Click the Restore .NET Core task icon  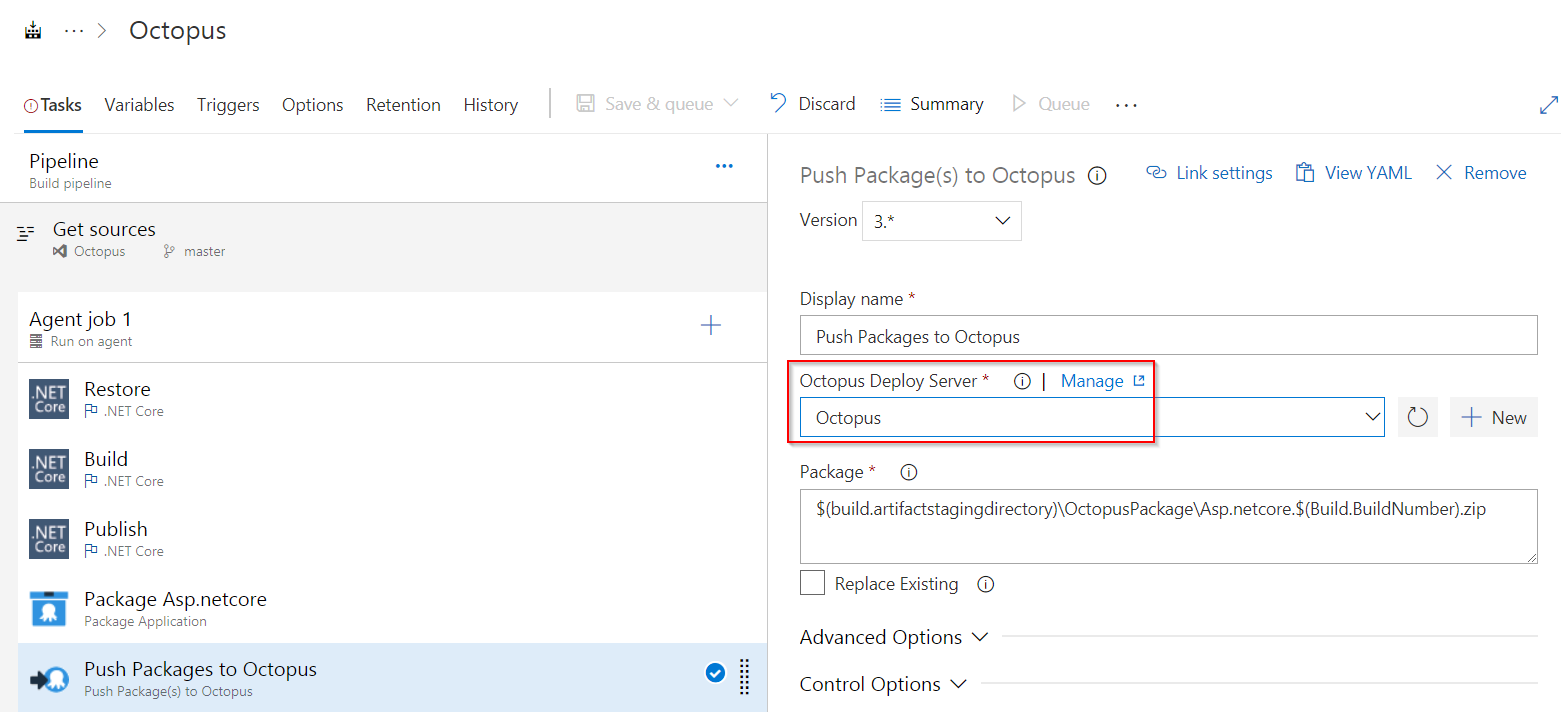[49, 398]
